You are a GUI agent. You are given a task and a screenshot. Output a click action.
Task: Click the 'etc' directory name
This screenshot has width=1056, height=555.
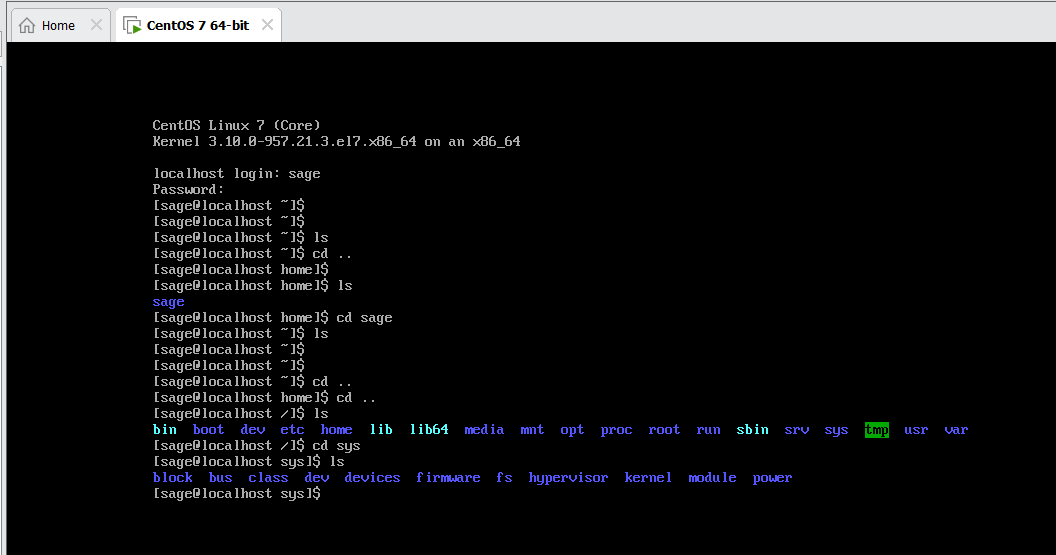pos(292,430)
